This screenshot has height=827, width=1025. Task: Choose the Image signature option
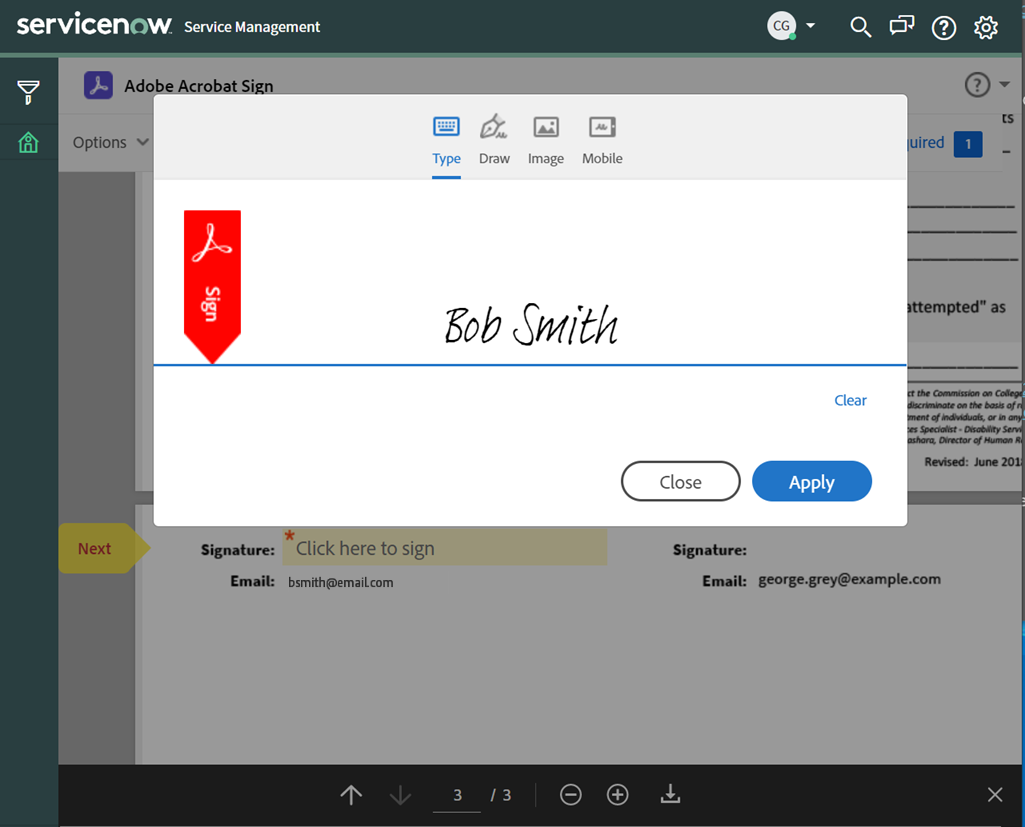click(545, 138)
